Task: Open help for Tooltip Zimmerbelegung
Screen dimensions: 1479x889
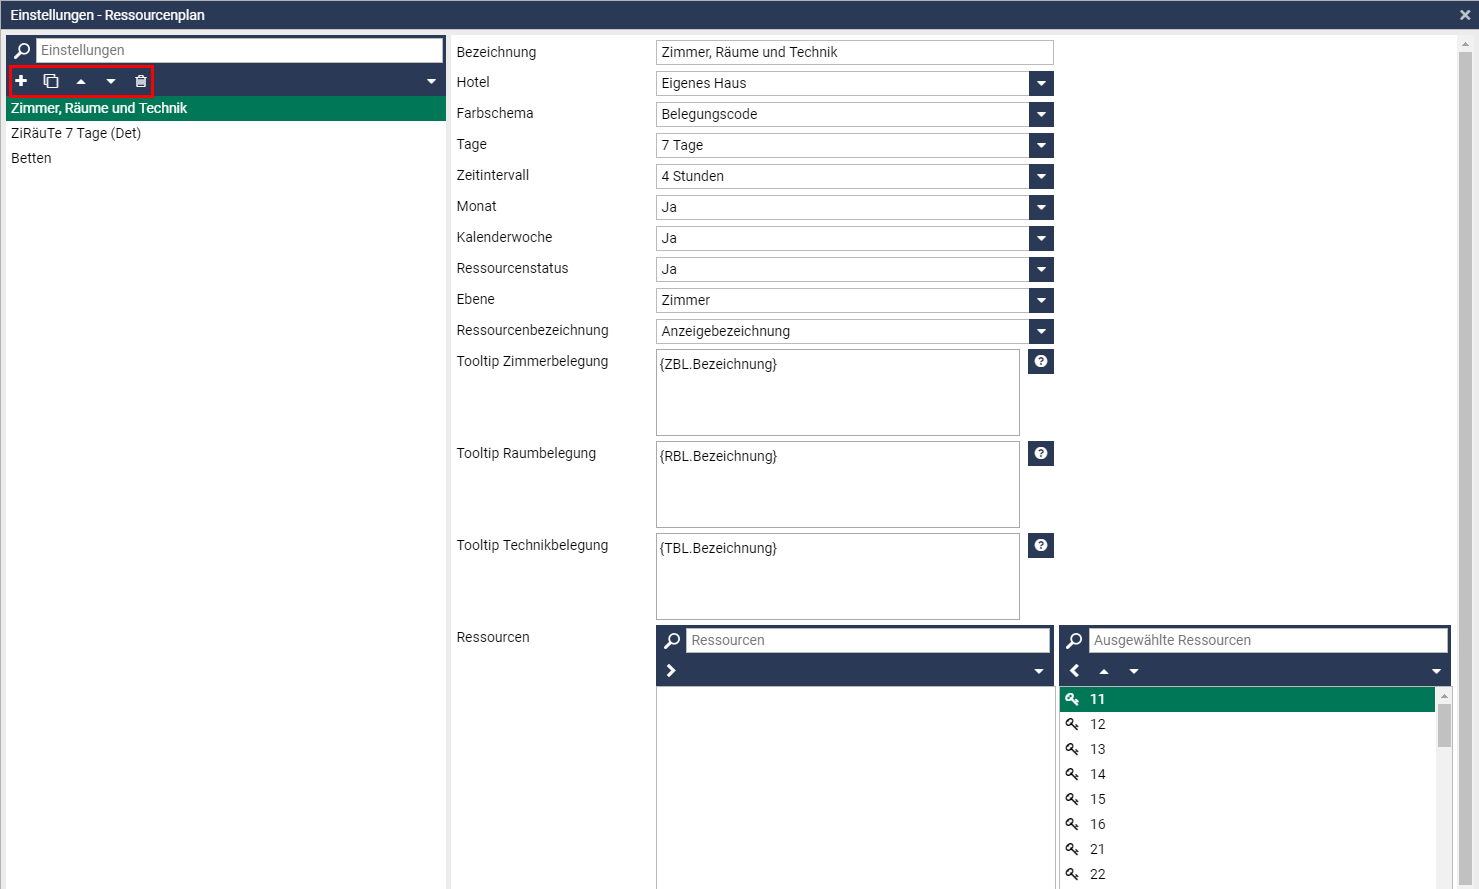Action: coord(1041,361)
